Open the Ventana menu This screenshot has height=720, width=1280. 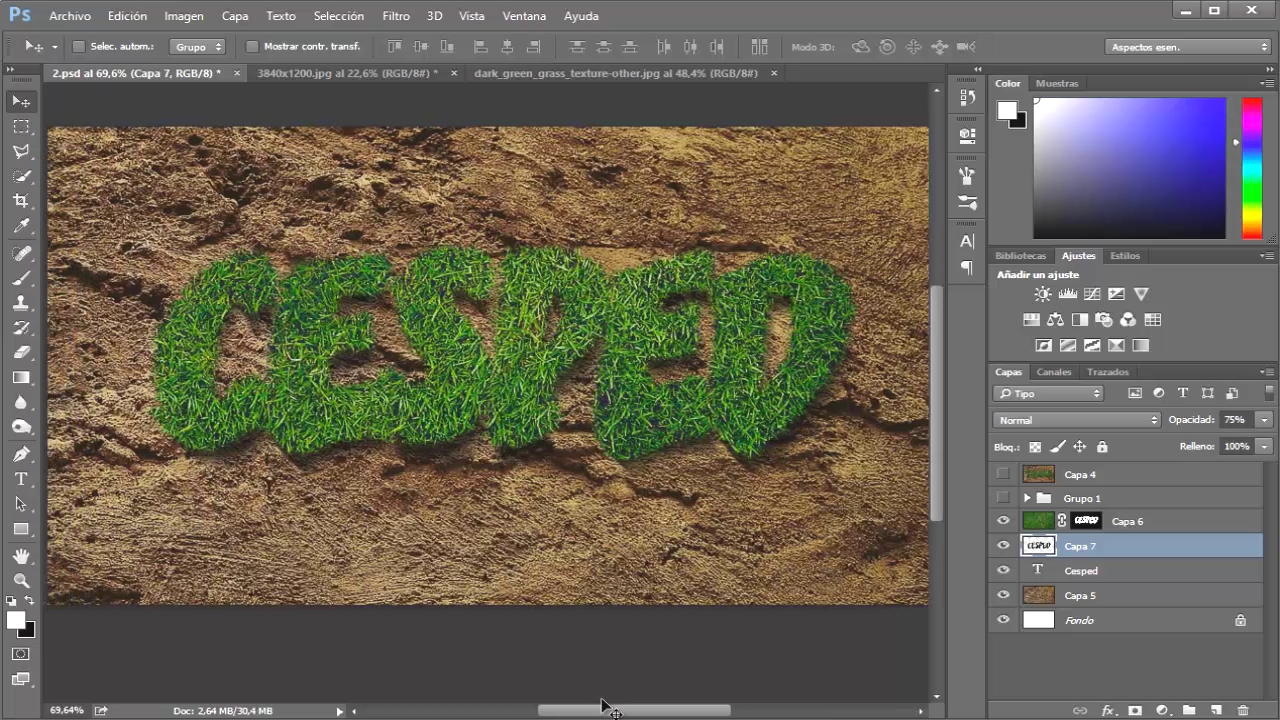pyautogui.click(x=524, y=16)
